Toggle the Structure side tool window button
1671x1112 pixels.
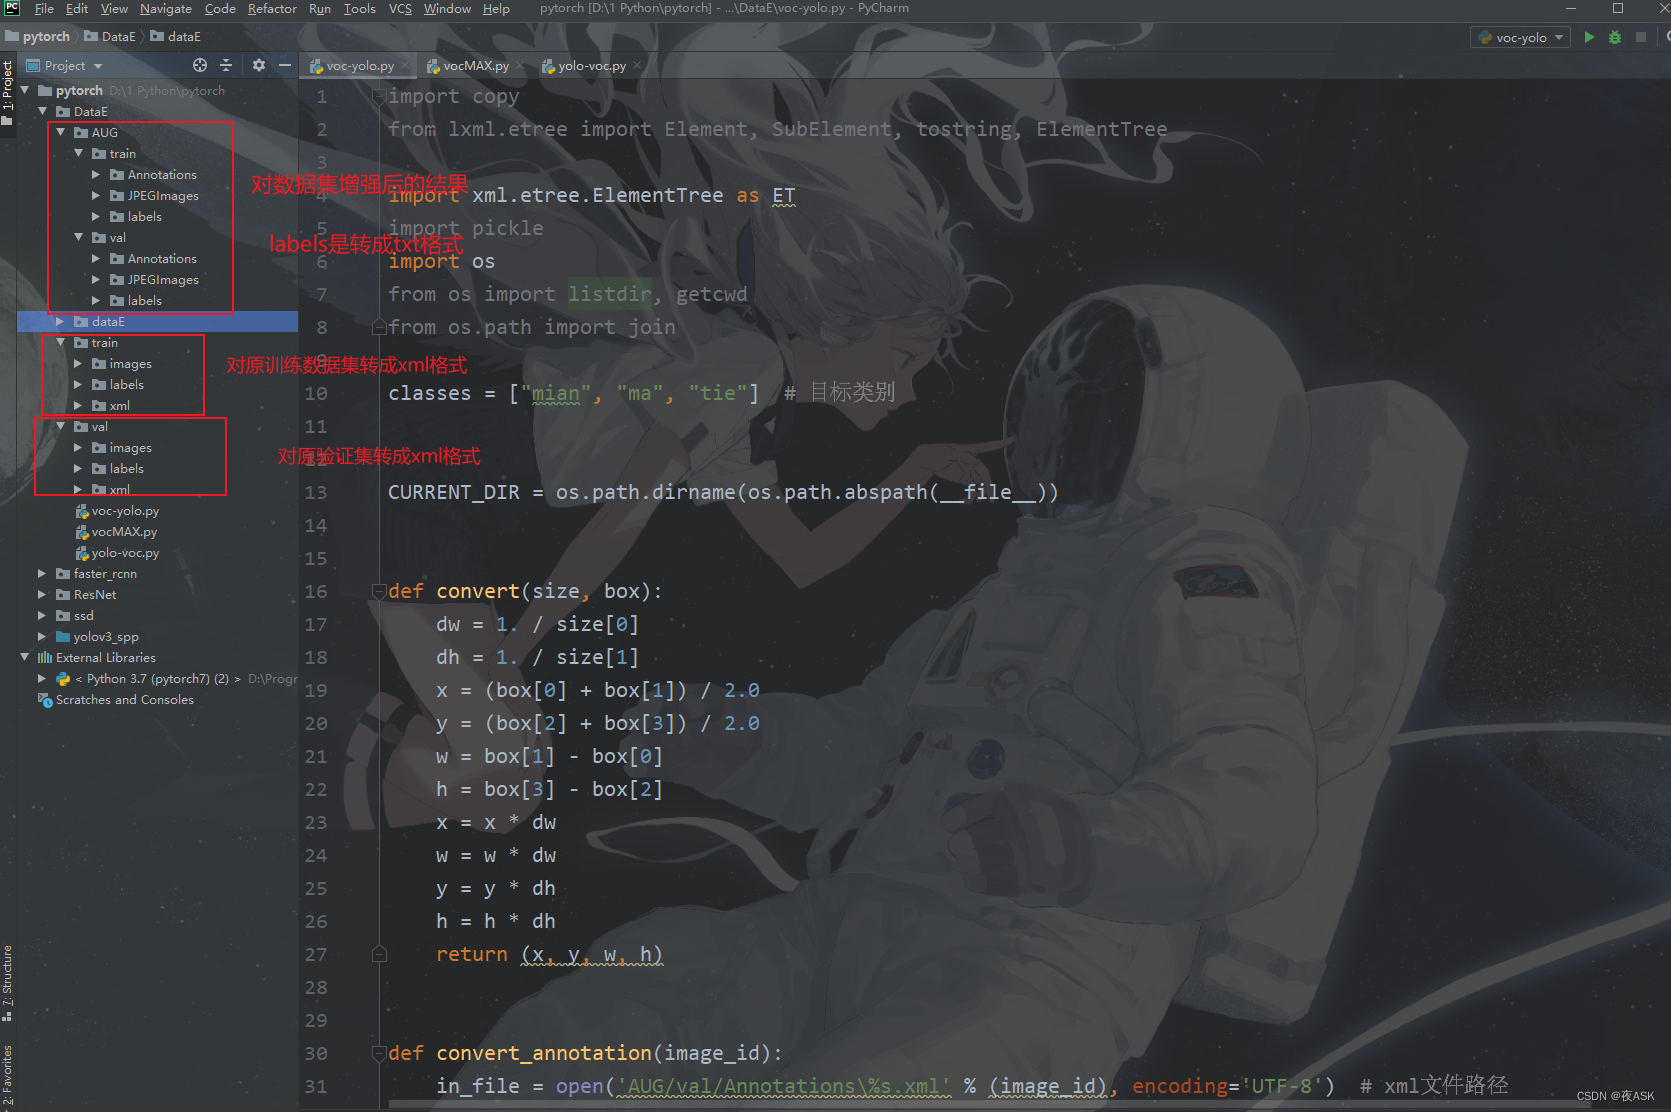8,983
